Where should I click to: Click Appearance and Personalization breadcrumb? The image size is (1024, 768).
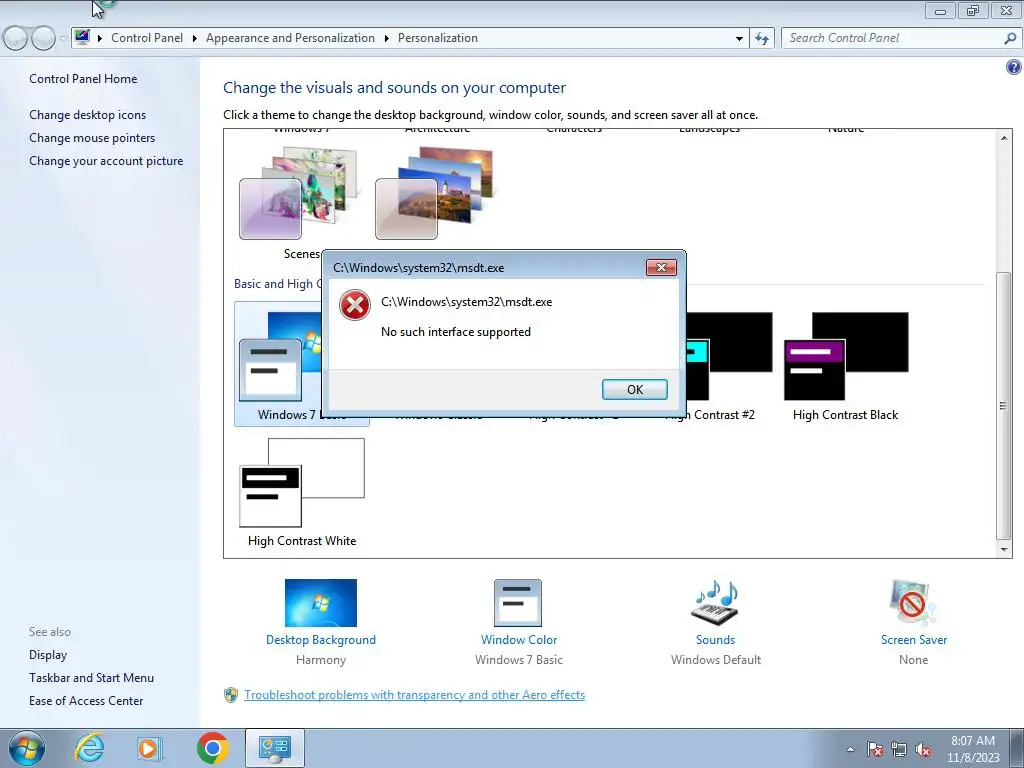point(291,38)
